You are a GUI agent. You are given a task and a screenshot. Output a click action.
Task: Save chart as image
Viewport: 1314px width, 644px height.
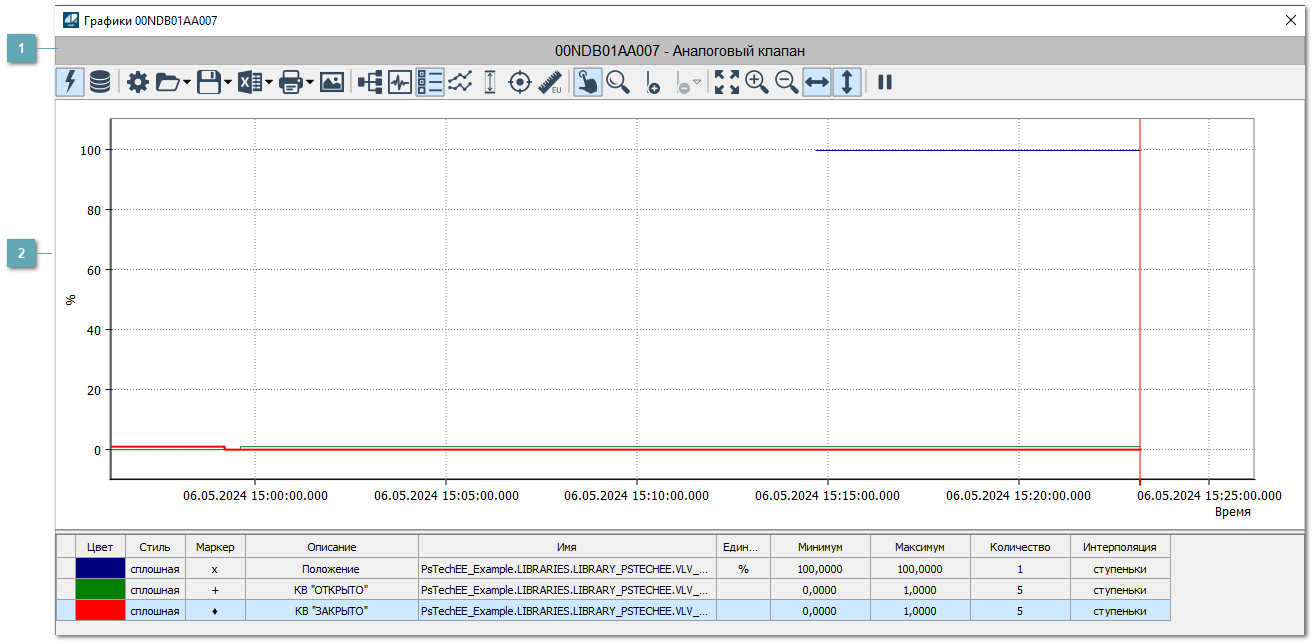(x=332, y=83)
